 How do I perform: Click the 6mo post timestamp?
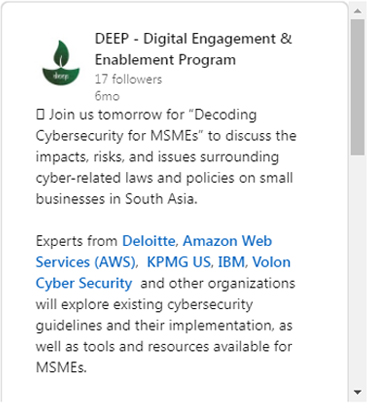click(x=107, y=96)
